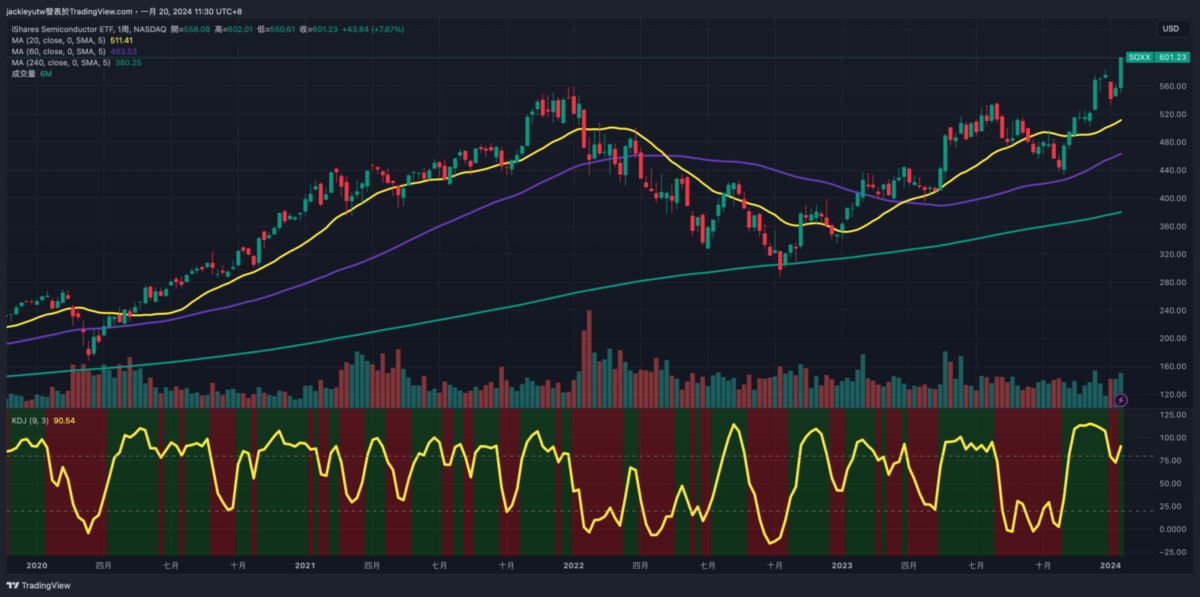Select the MA 240 indicator legend
The height and width of the screenshot is (597, 1200).
click(62, 62)
